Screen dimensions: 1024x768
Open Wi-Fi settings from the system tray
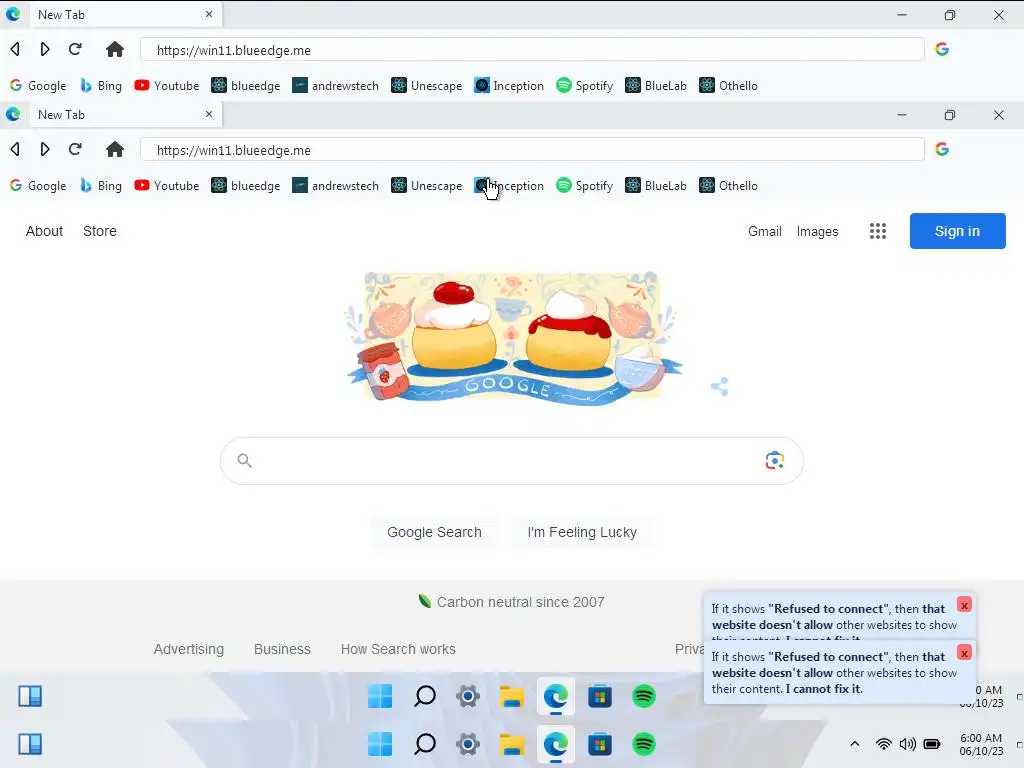pyautogui.click(x=884, y=744)
